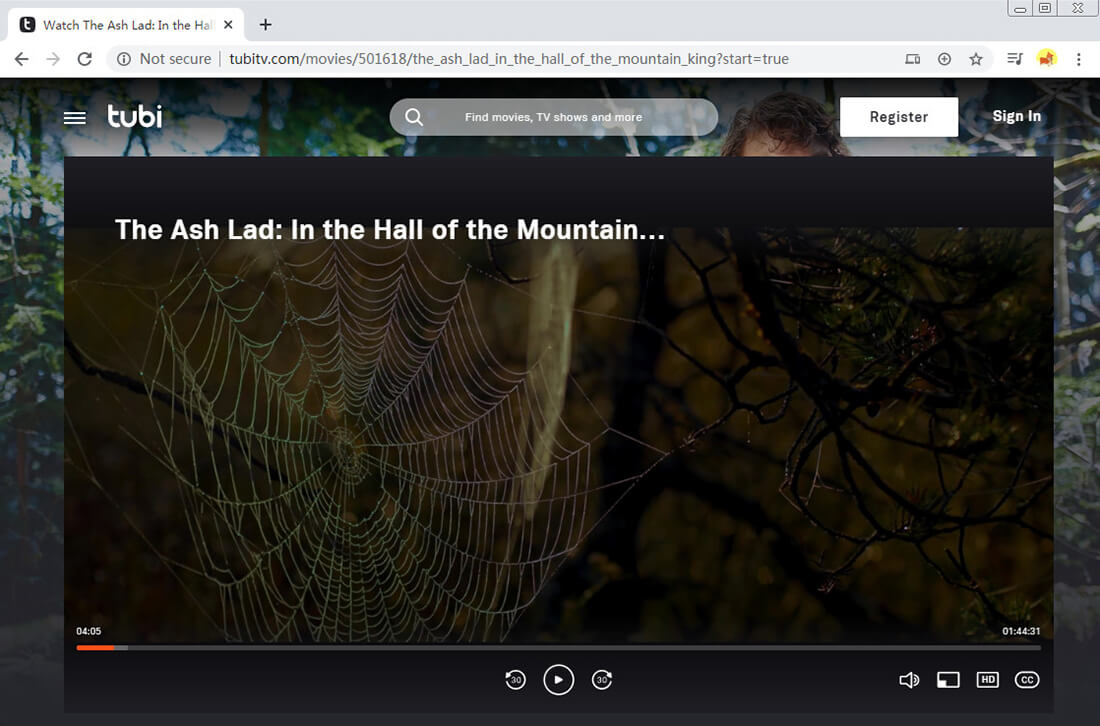Image resolution: width=1100 pixels, height=726 pixels.
Task: Go back in browser
Action: (x=22, y=59)
